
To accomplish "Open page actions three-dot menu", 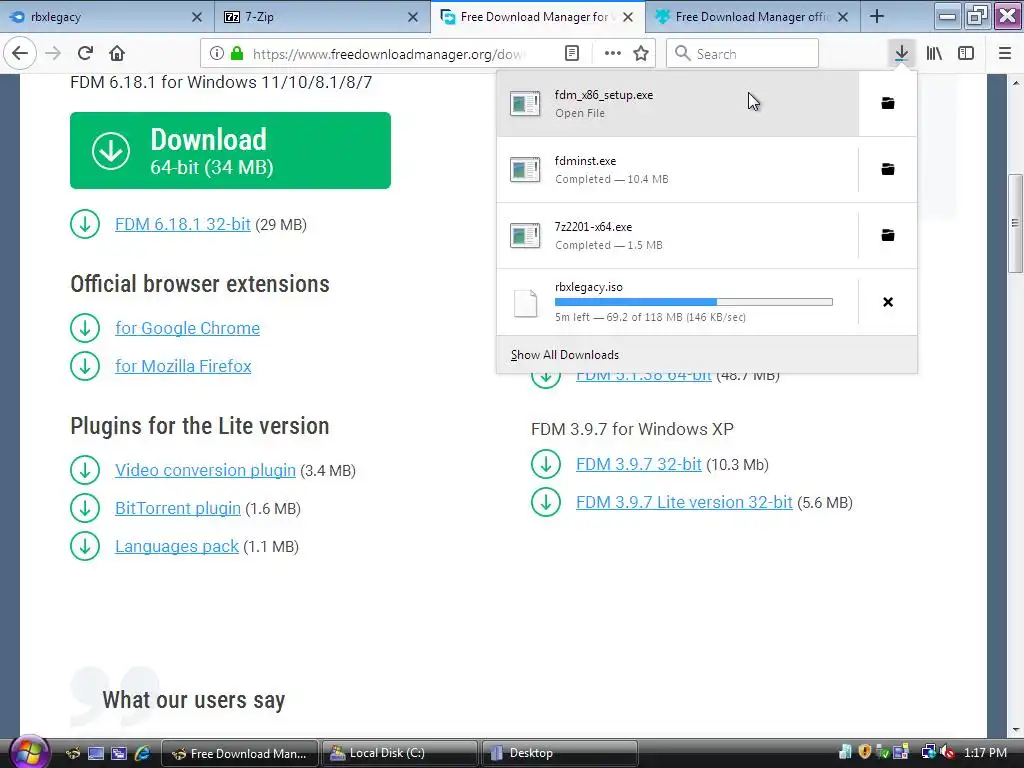I will (x=613, y=54).
